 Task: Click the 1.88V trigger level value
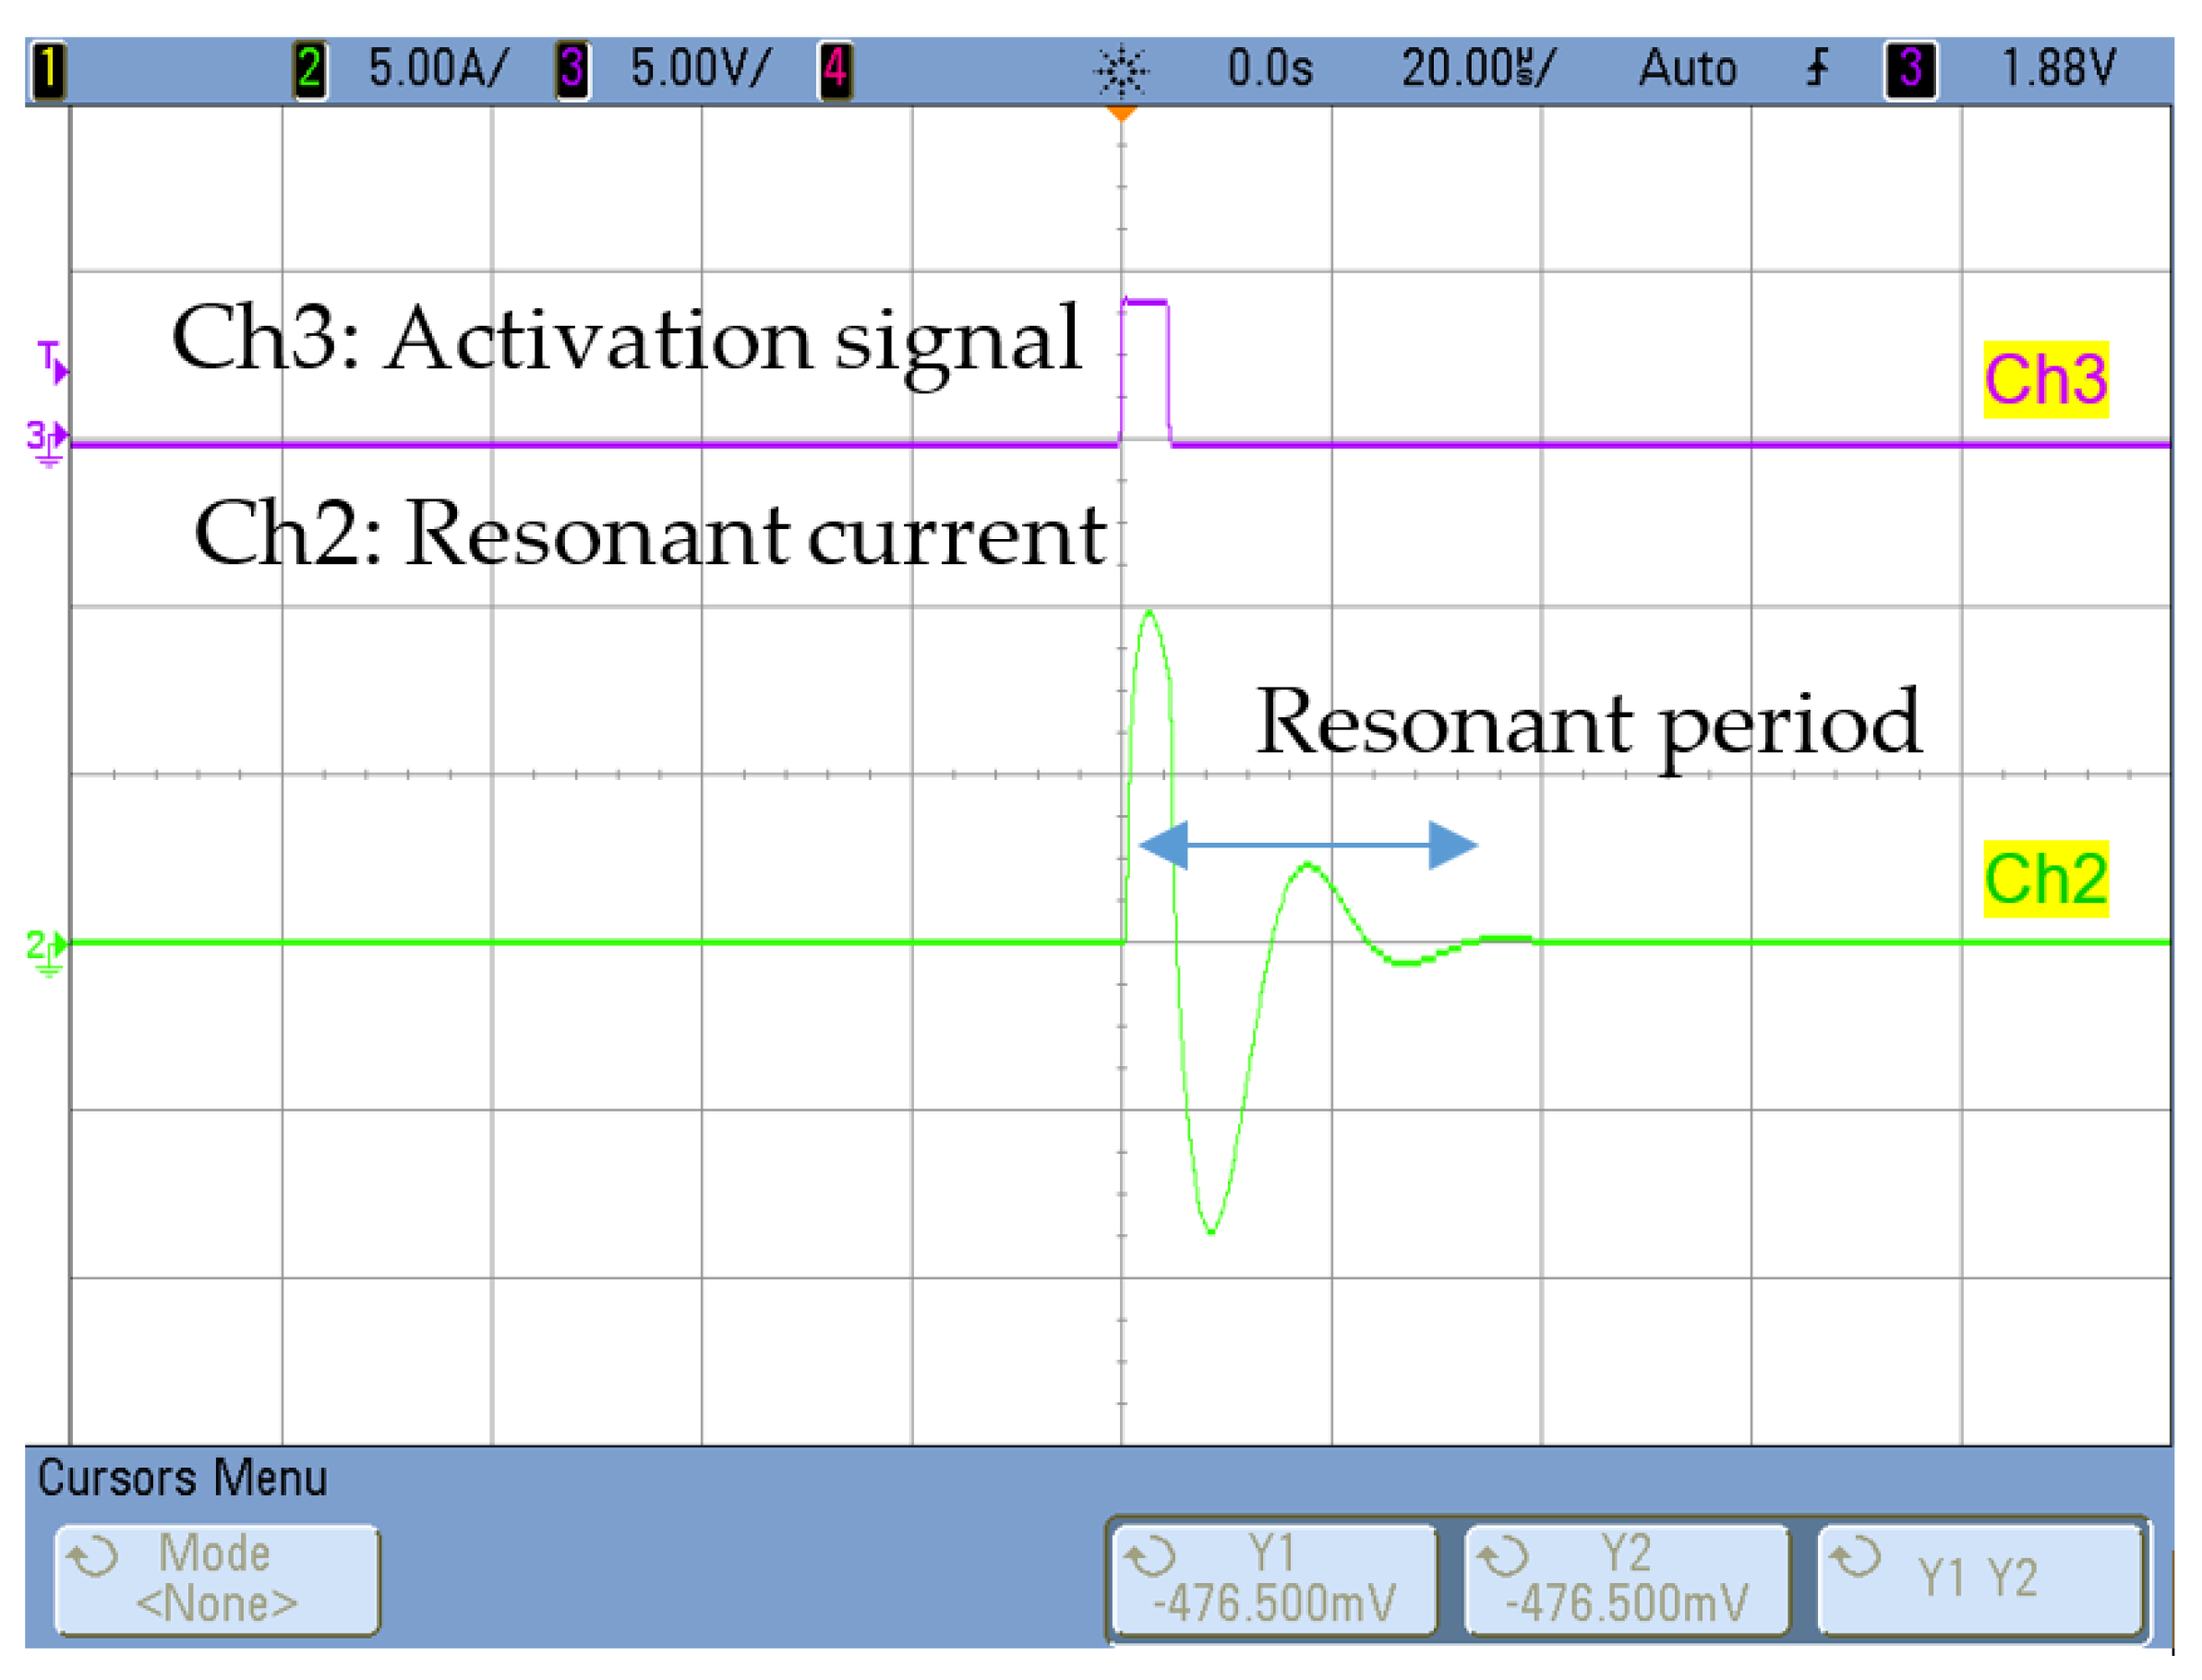2058,69
